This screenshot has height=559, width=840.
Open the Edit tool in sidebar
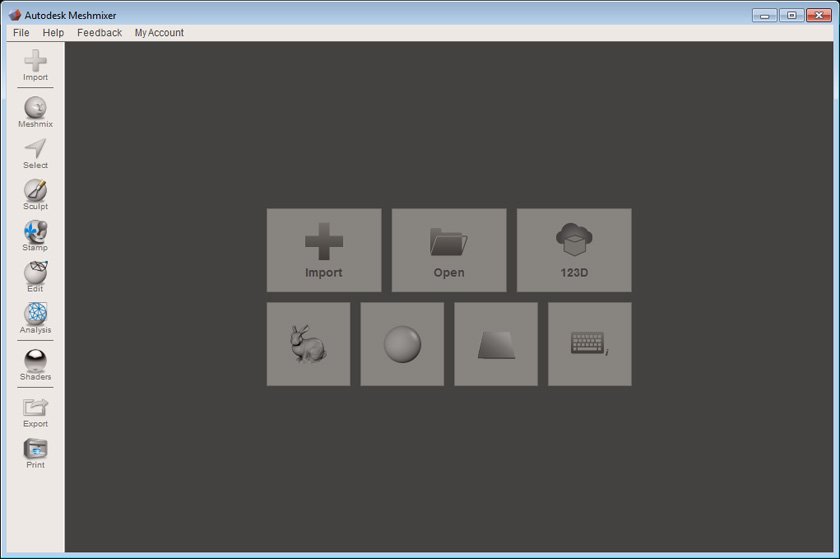tap(35, 277)
